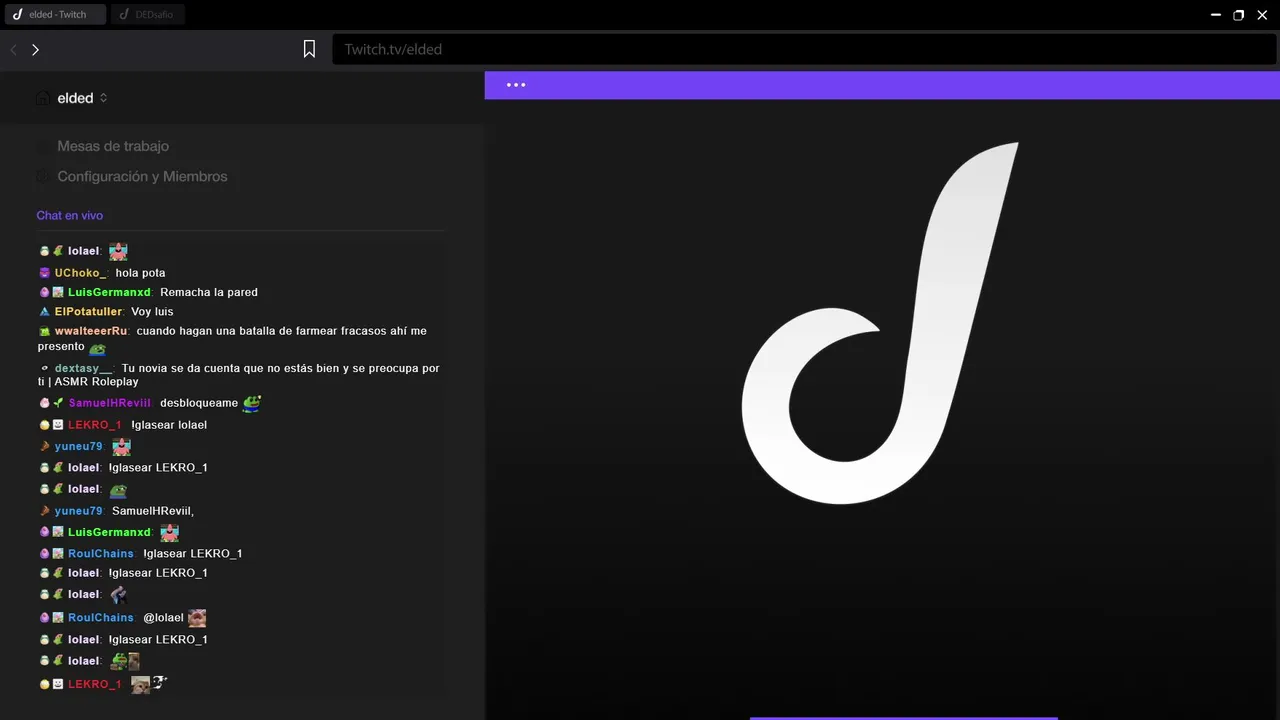Click the text "hola pota"
1280x720 pixels.
140,273
